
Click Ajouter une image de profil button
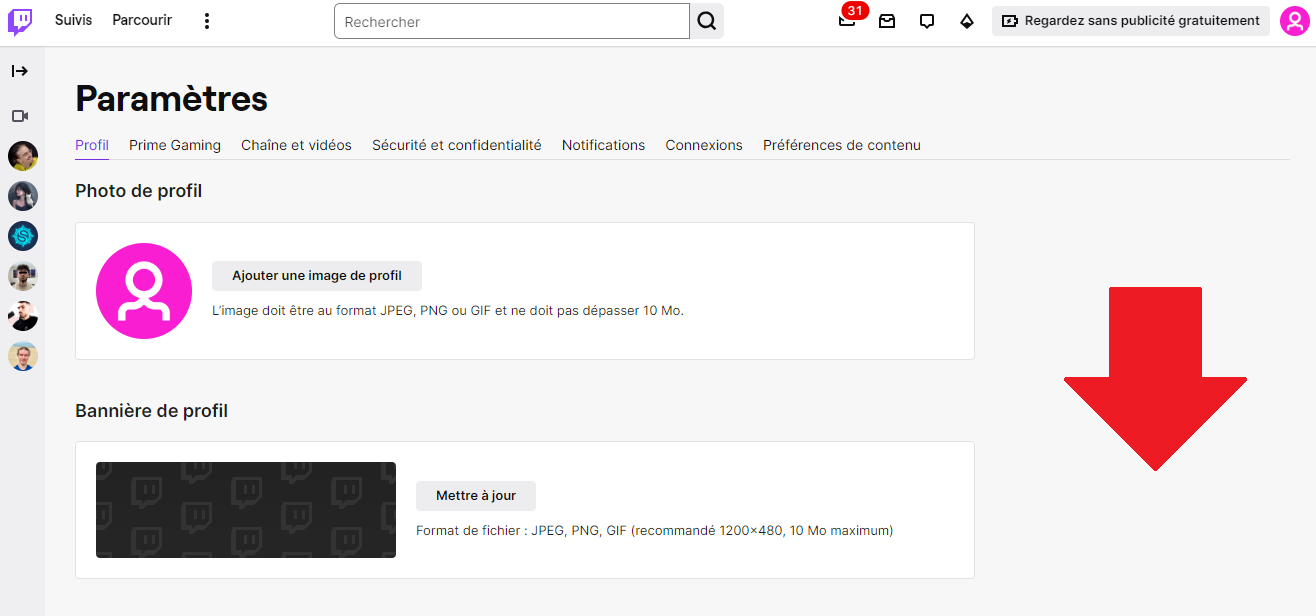[x=317, y=276]
